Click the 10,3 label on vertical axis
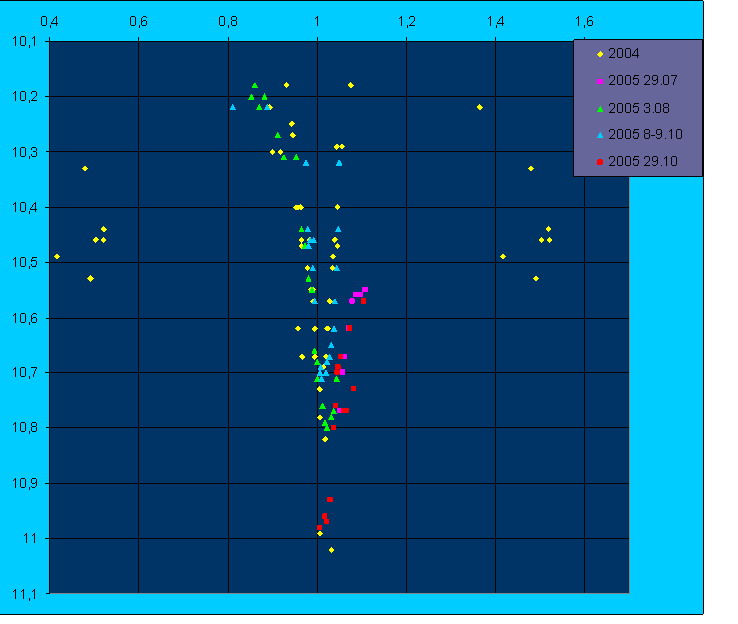The height and width of the screenshot is (624, 738). tap(24, 152)
